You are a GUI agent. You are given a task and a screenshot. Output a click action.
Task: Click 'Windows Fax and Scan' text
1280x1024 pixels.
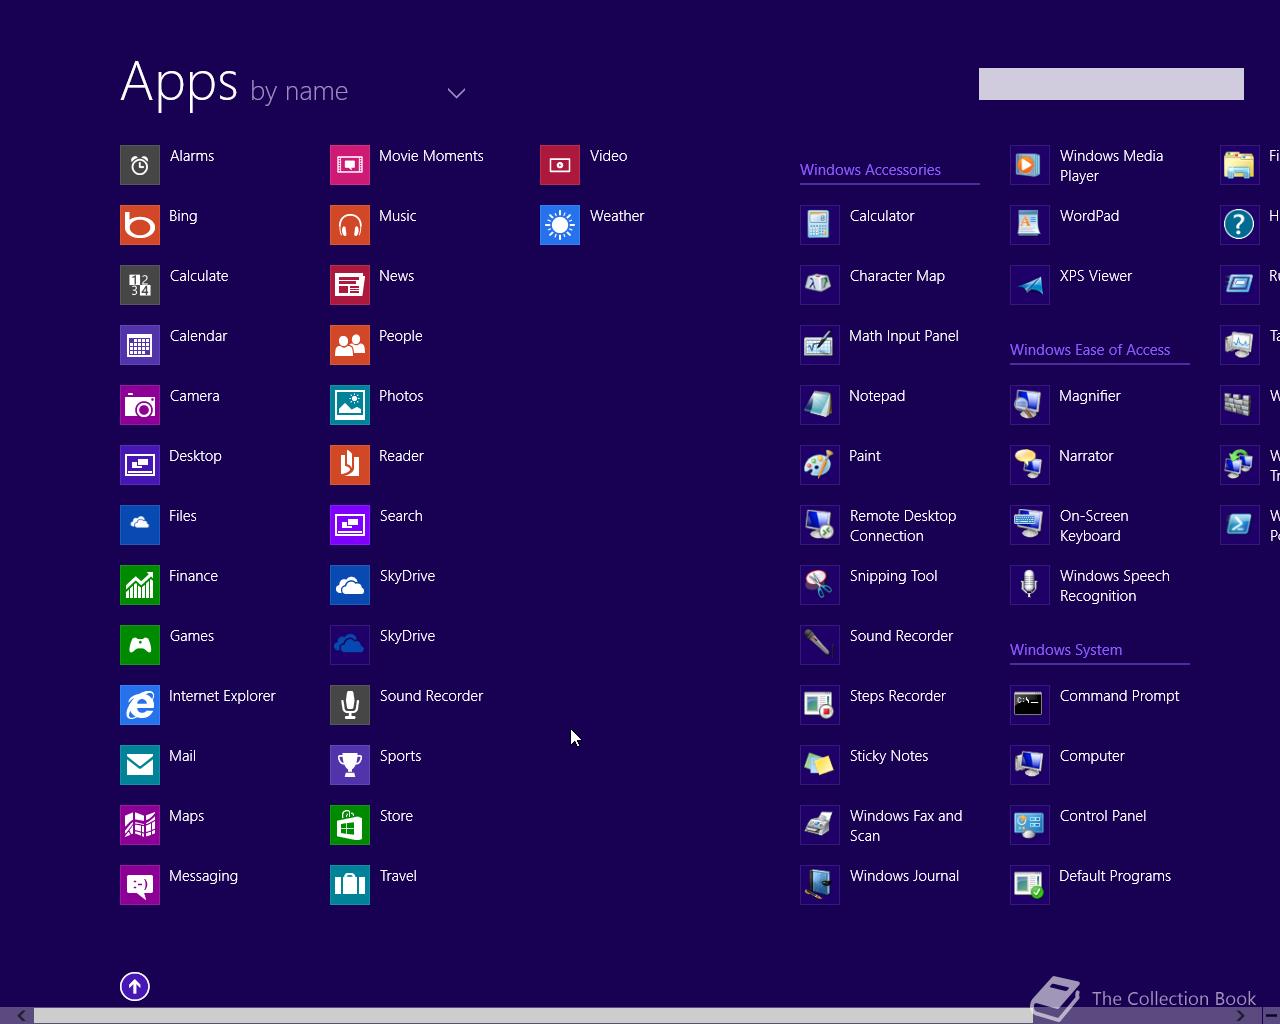906,826
